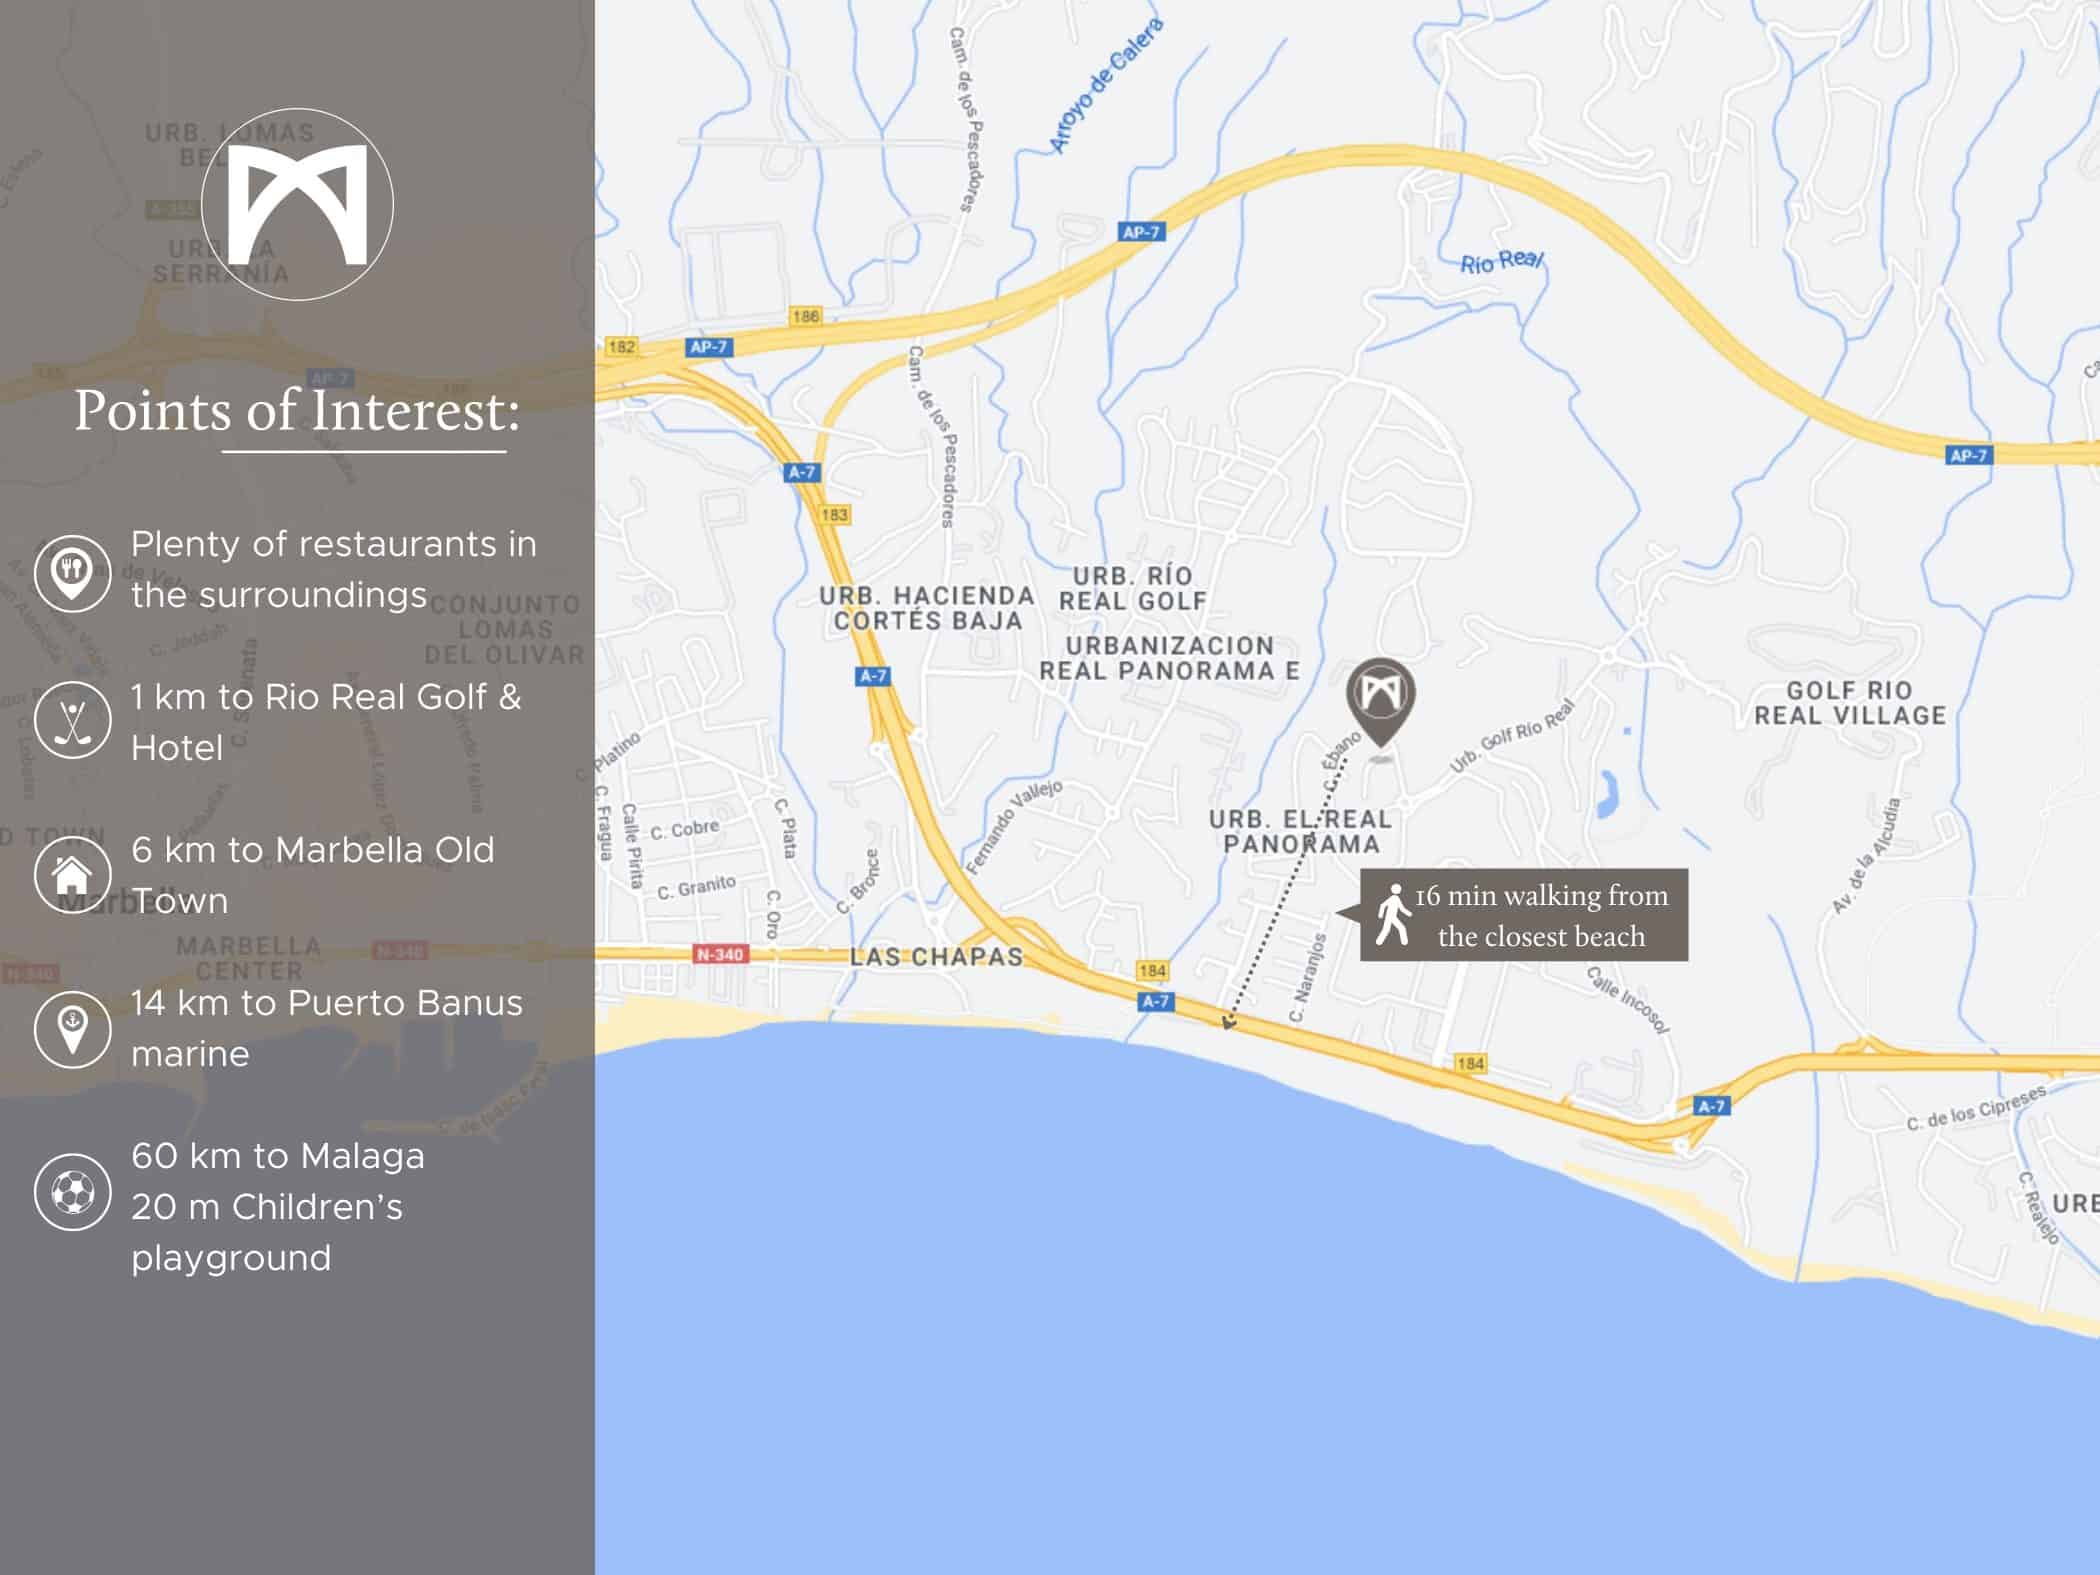Click the large M logo in sidebar
The width and height of the screenshot is (2100, 1575).
tap(297, 204)
